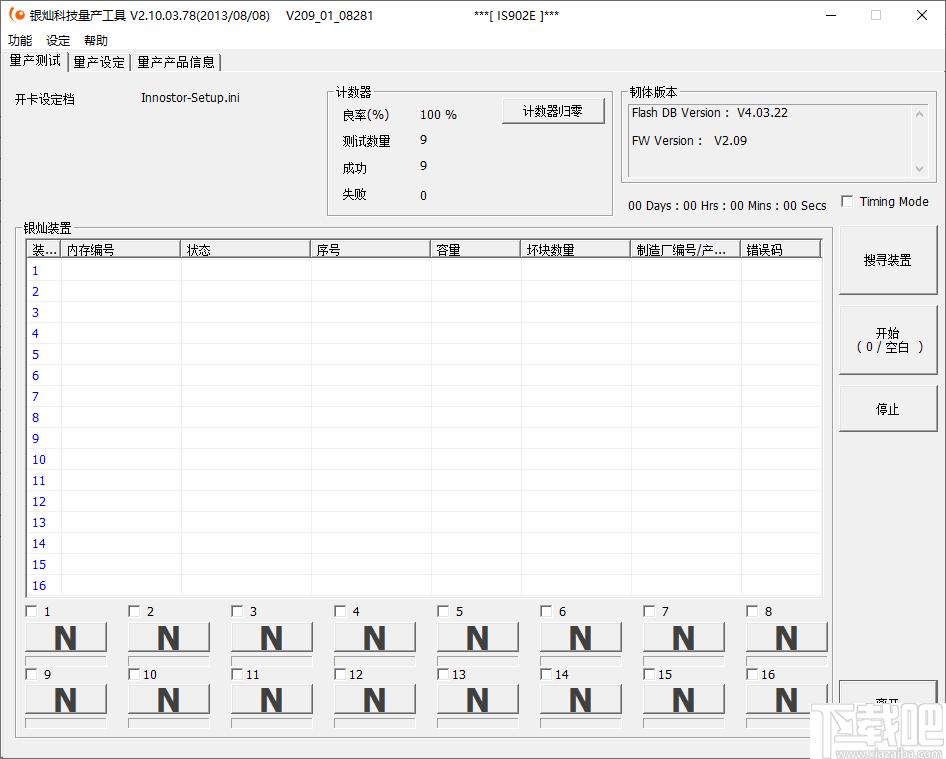This screenshot has height=759, width=946.
Task: Switch to the 量产设定 tab
Action: (x=99, y=62)
